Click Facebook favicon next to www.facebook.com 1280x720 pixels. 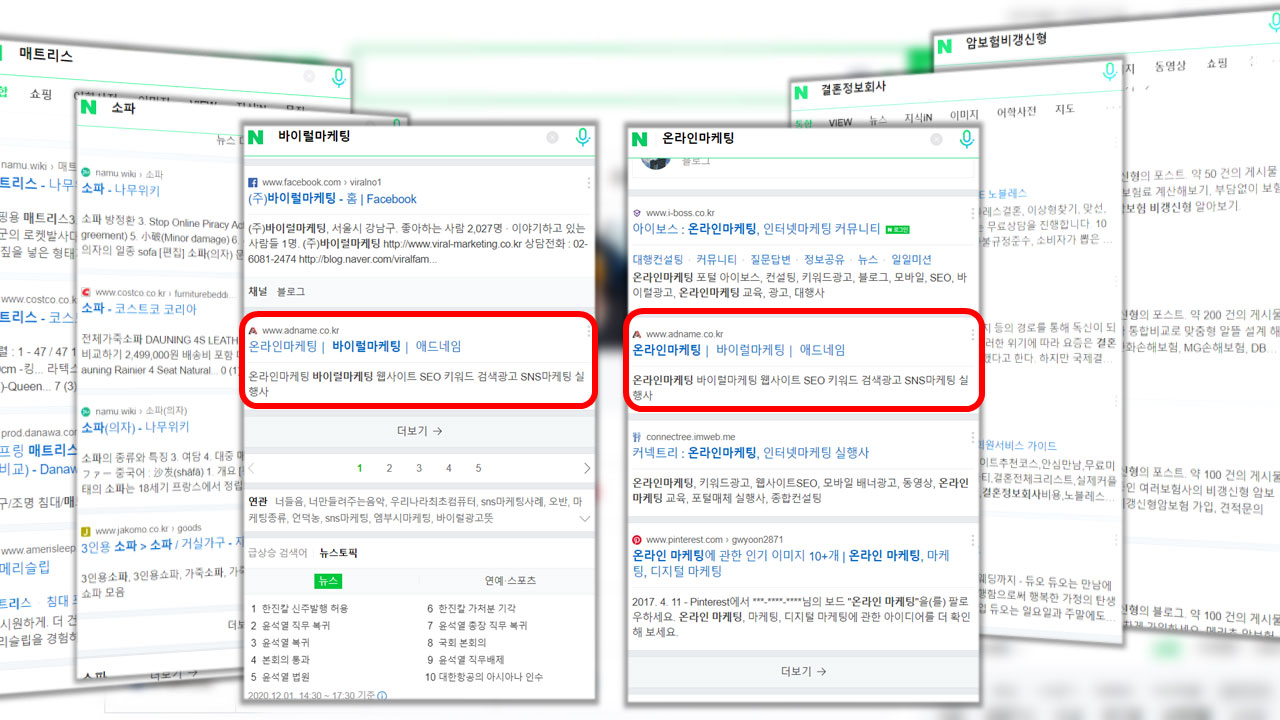(x=254, y=183)
